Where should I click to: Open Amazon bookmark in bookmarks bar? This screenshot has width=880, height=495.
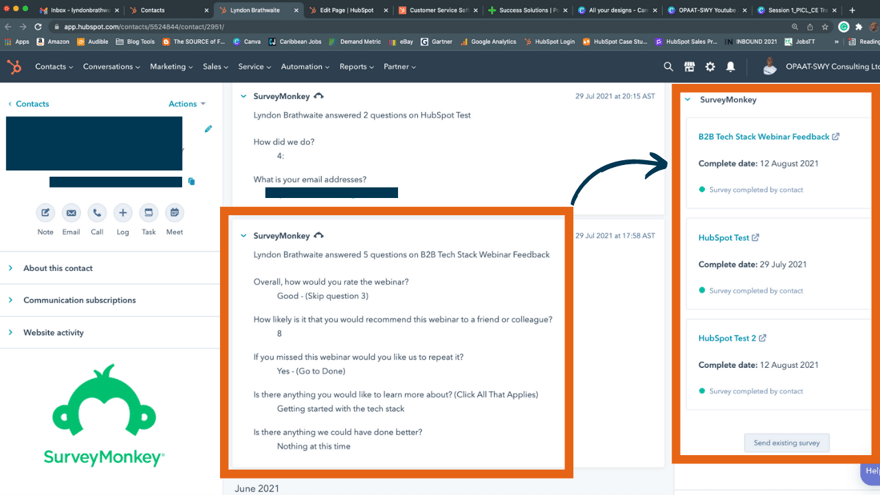53,42
